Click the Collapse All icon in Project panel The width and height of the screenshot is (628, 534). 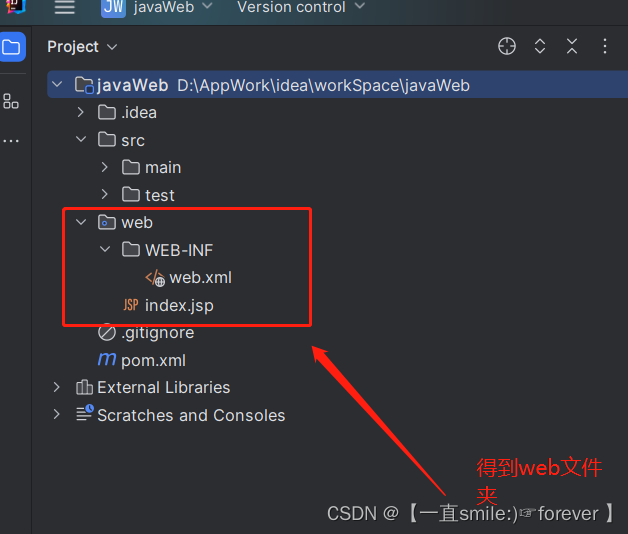coord(572,46)
